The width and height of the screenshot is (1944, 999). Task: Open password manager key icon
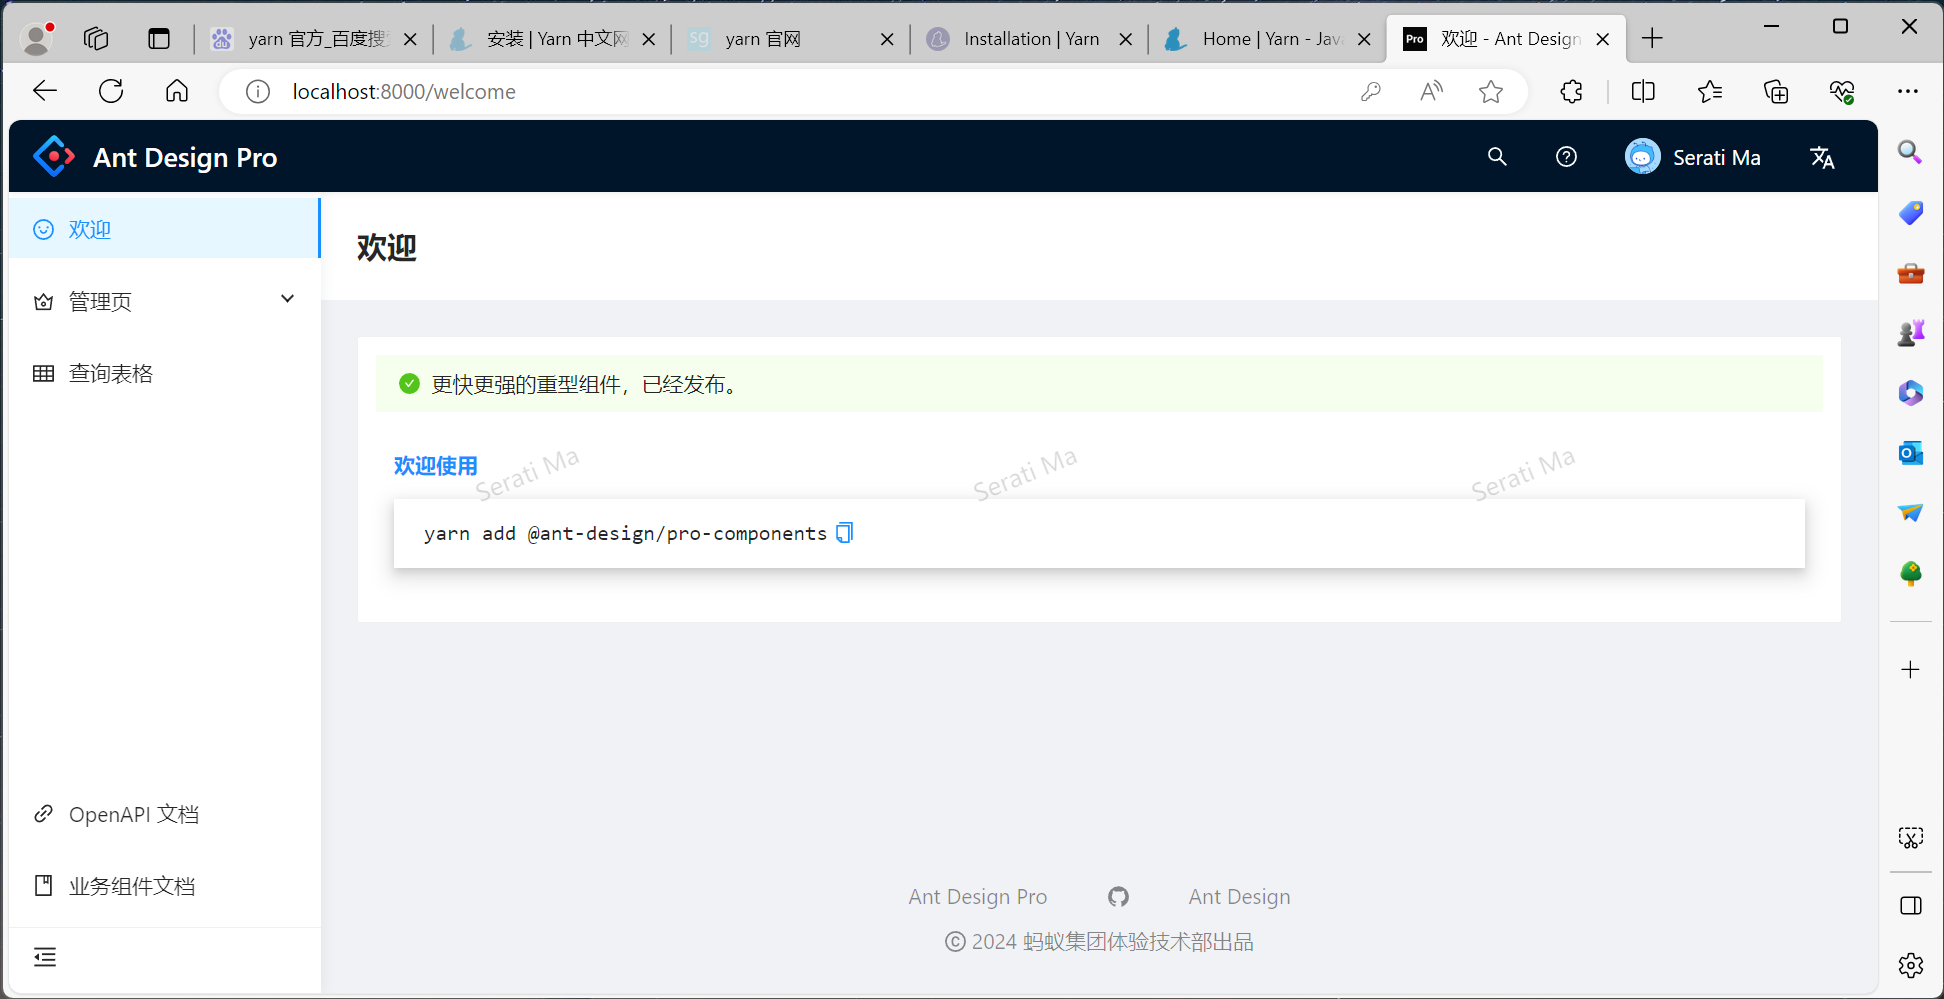[x=1371, y=92]
